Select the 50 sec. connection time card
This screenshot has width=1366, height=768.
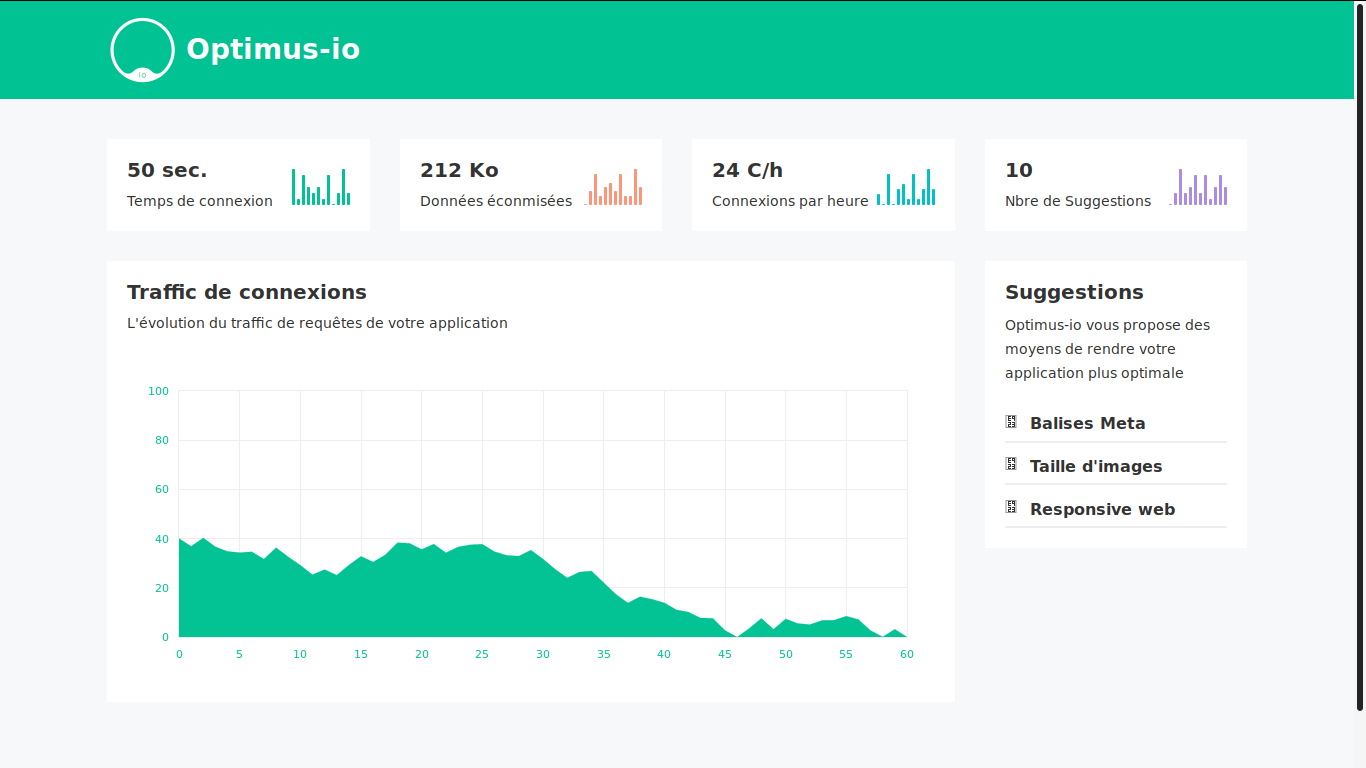(167, 170)
